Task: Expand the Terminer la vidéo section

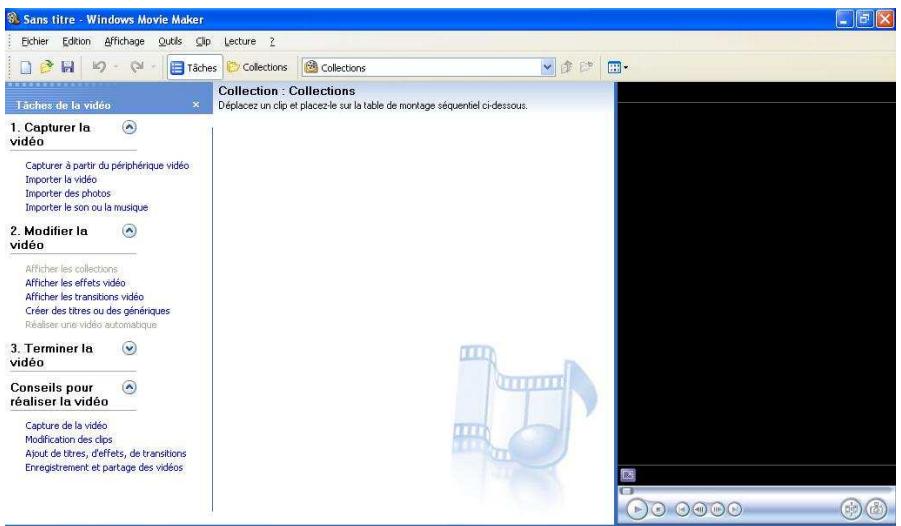Action: tap(129, 348)
